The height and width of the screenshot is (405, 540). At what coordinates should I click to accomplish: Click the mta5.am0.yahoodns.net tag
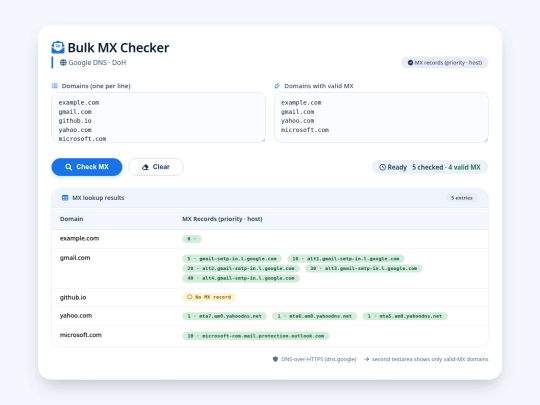point(405,316)
